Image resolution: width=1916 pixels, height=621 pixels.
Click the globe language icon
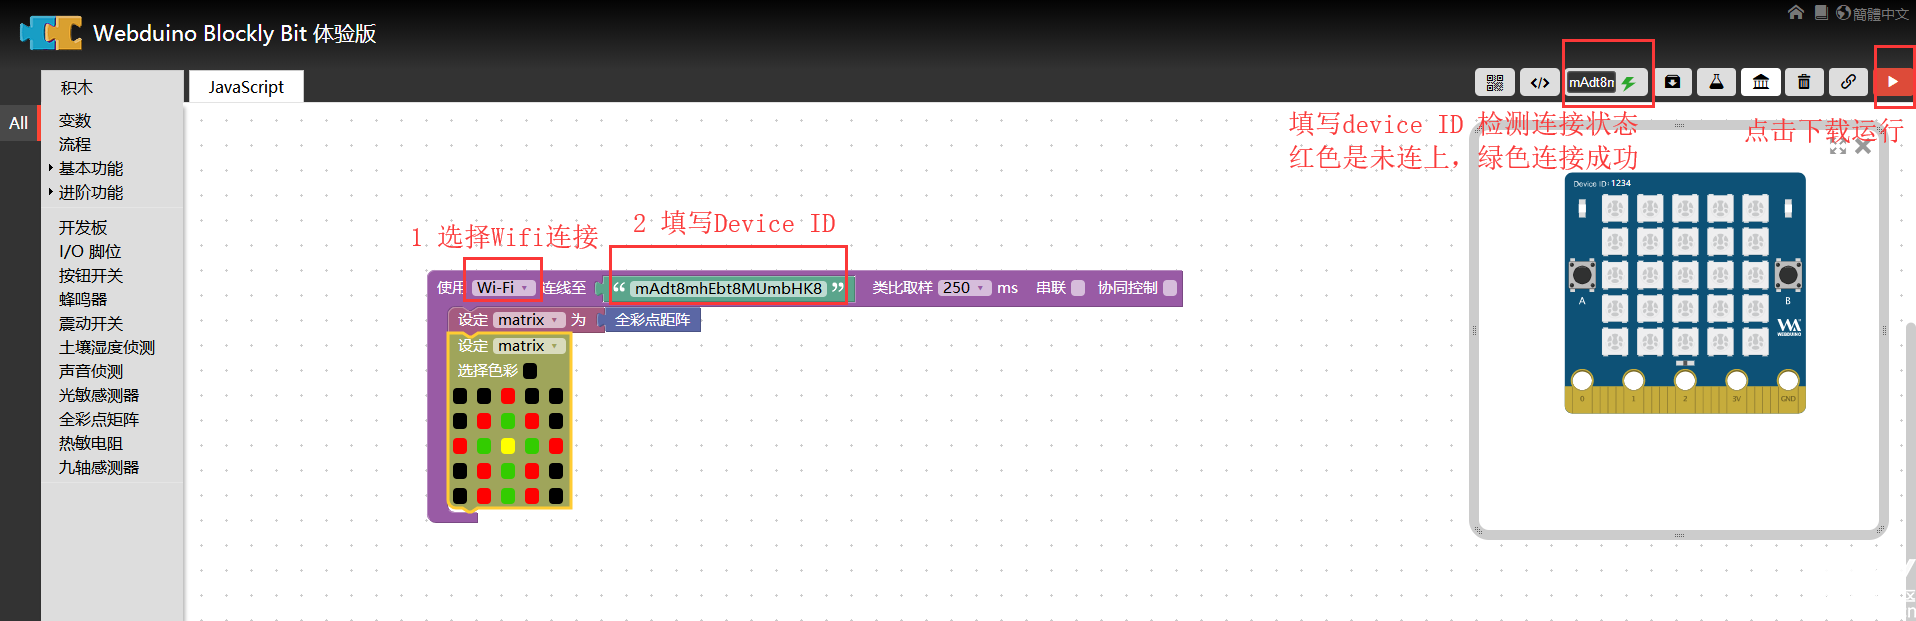pyautogui.click(x=1843, y=13)
